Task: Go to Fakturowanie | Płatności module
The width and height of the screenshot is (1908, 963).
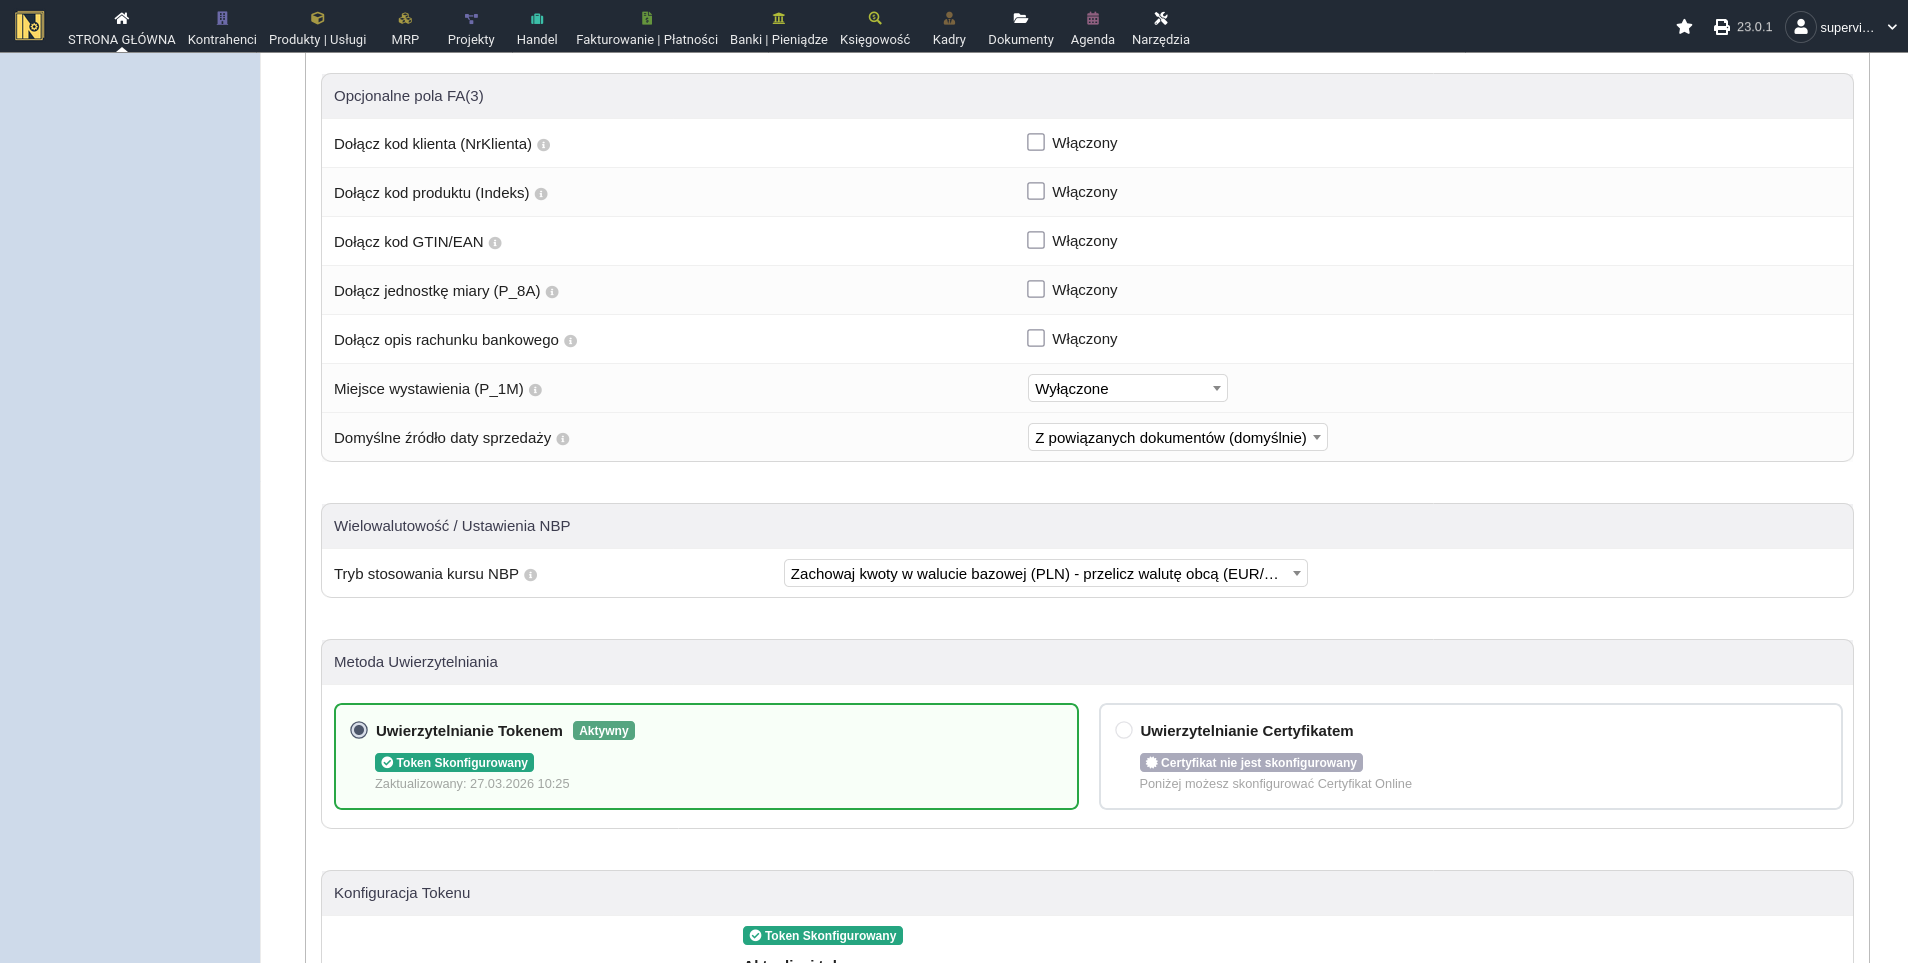Action: pos(647,28)
